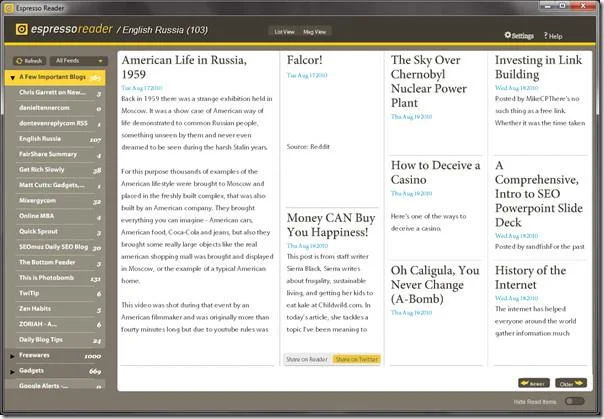The width and height of the screenshot is (604, 419).
Task: Click the espressoreader logo icon
Action: (x=22, y=29)
